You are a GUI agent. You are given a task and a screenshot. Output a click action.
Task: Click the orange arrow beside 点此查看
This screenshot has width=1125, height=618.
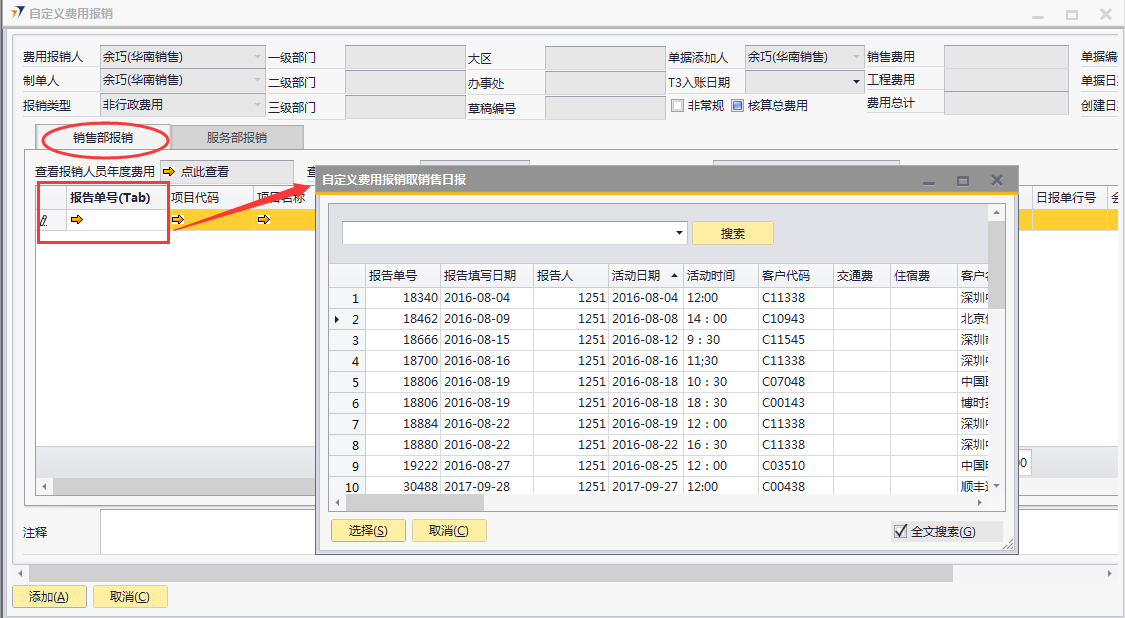click(168, 172)
